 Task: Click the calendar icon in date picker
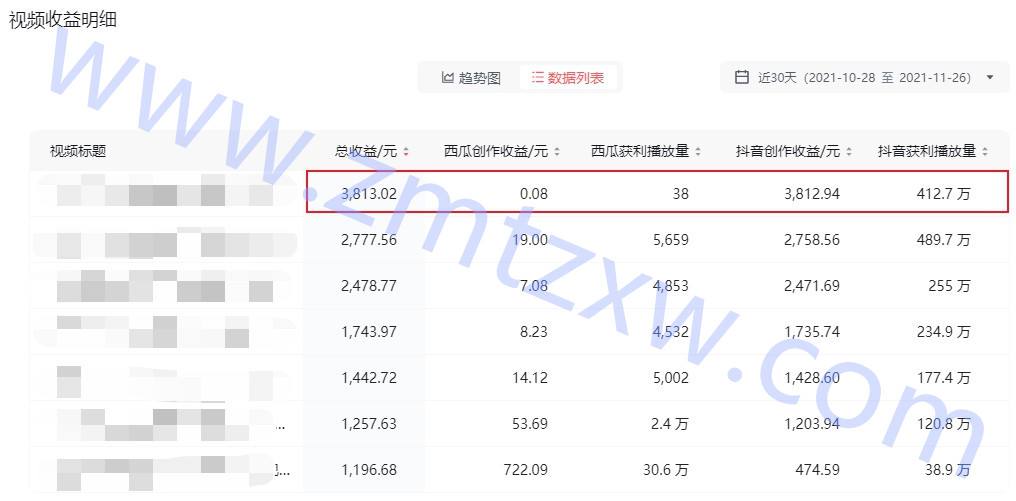(x=742, y=77)
